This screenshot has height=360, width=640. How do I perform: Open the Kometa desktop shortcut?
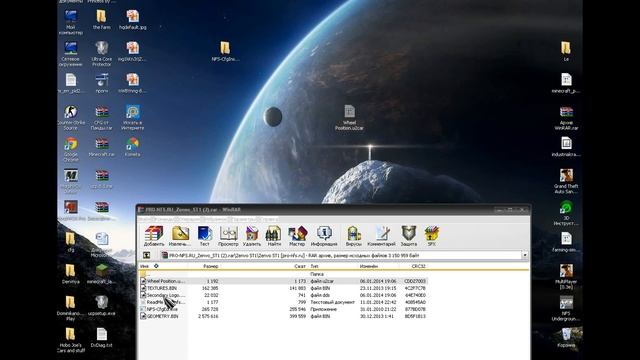(133, 147)
